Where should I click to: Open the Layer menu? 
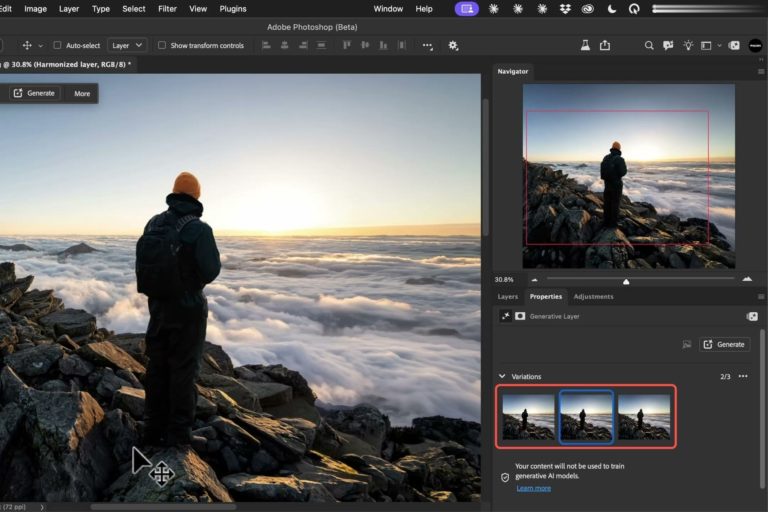(x=69, y=9)
